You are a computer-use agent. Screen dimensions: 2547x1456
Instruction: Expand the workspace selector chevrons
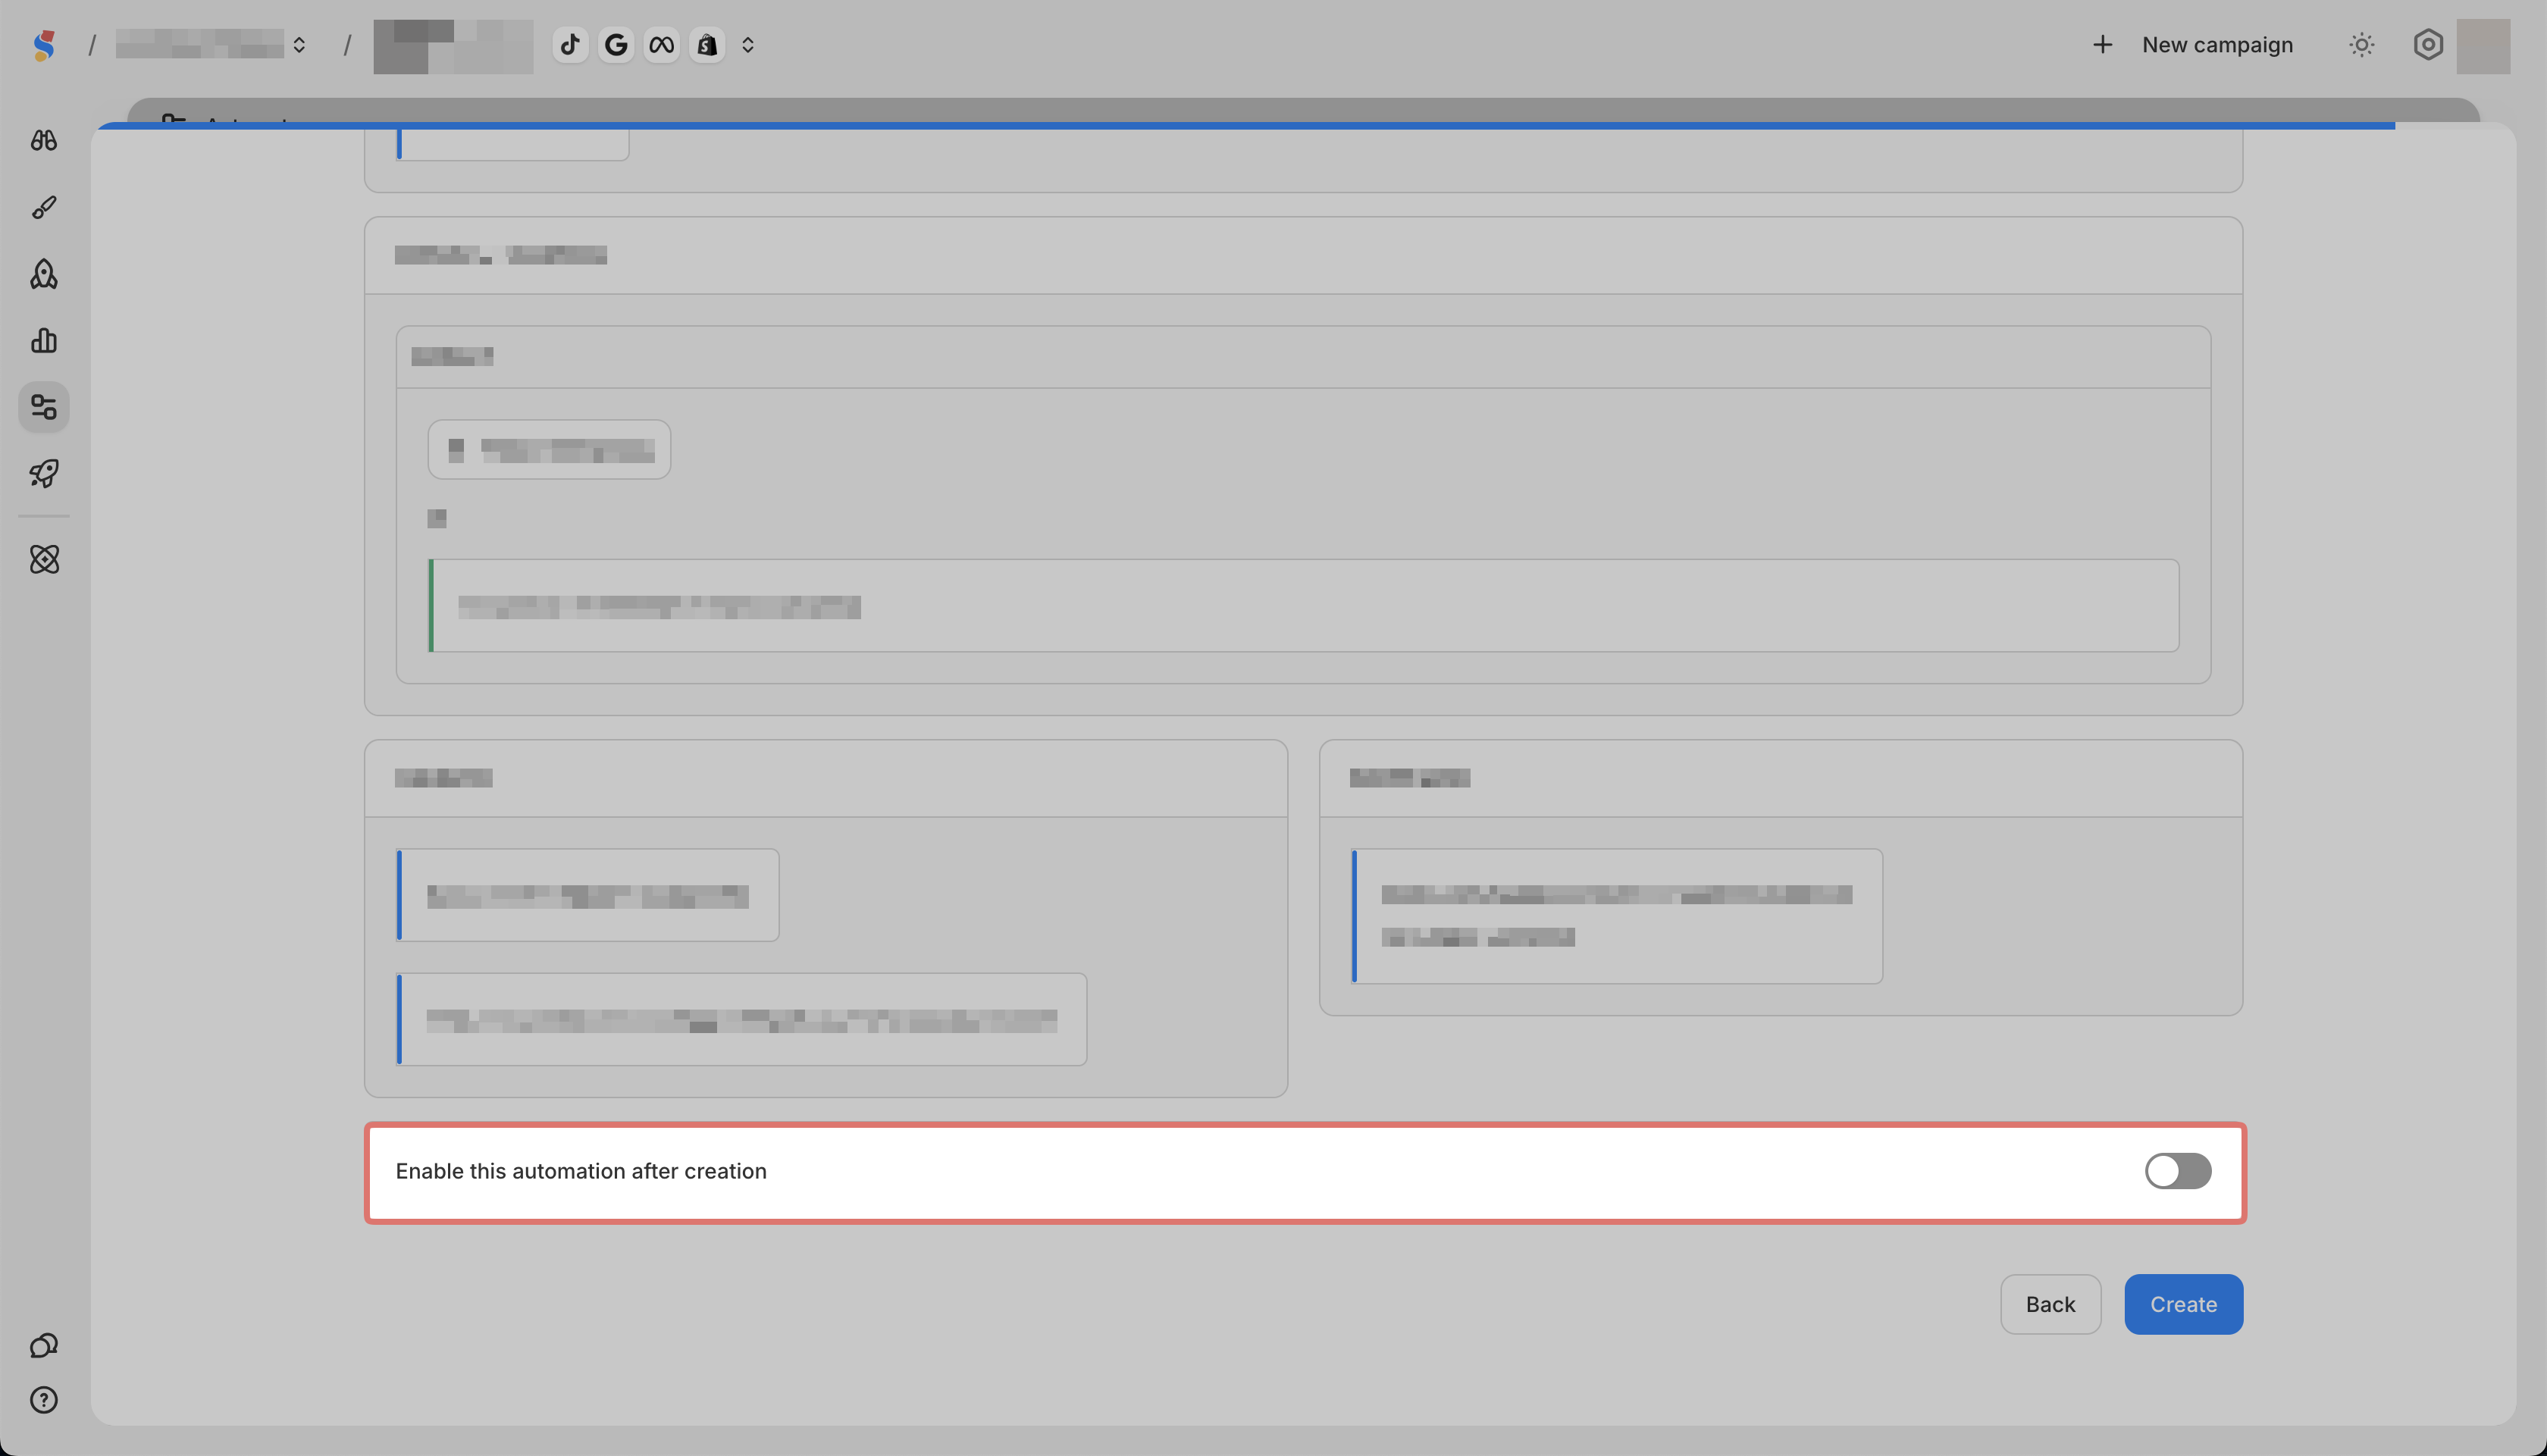pyautogui.click(x=299, y=45)
